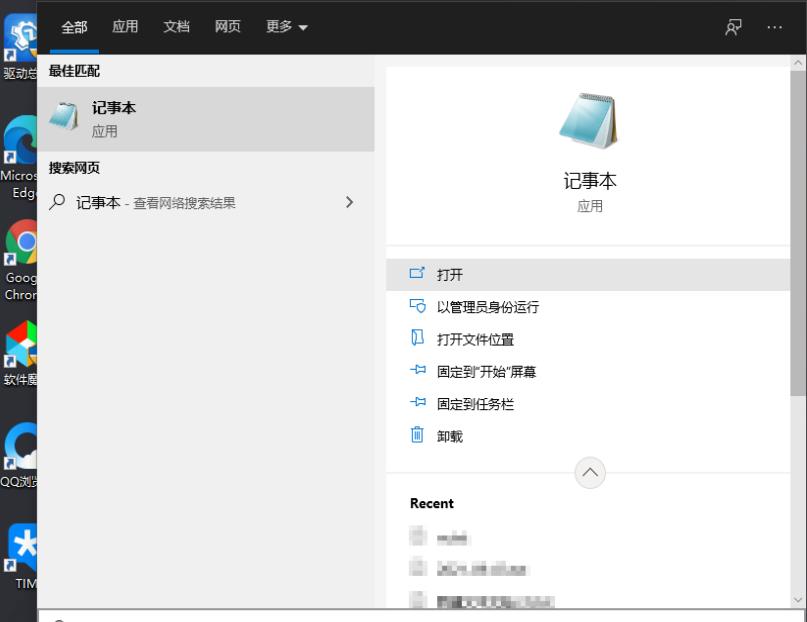Open 驱动总裁 desktop icon
Image resolution: width=807 pixels, height=622 pixels.
pyautogui.click(x=20, y=35)
